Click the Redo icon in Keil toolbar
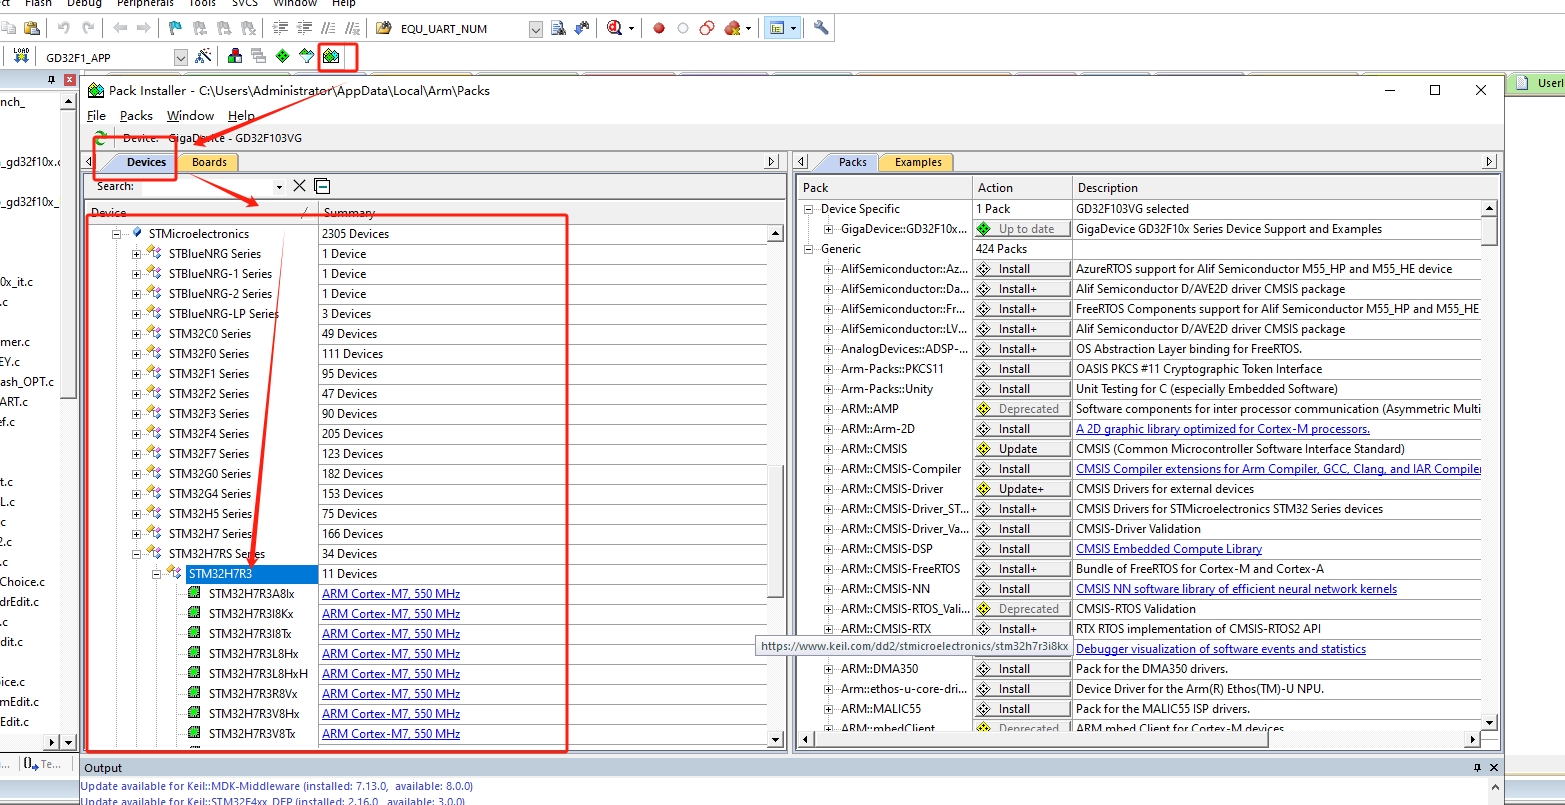The height and width of the screenshot is (805, 1565). coord(88,28)
